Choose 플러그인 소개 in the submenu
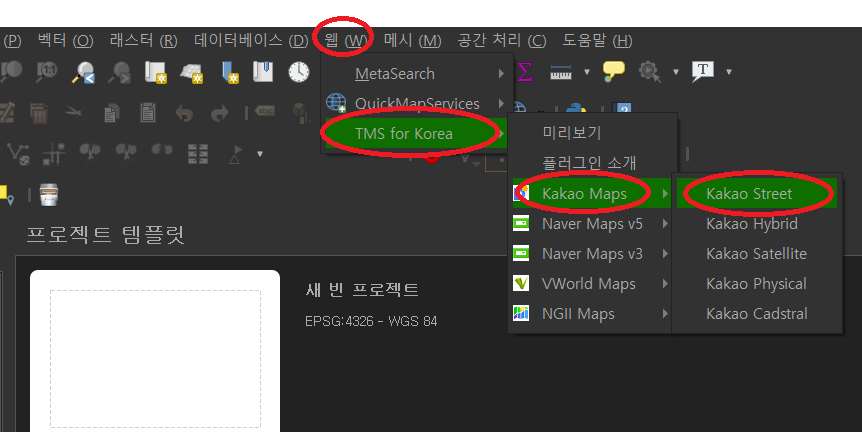The width and height of the screenshot is (862, 432). pyautogui.click(x=593, y=163)
